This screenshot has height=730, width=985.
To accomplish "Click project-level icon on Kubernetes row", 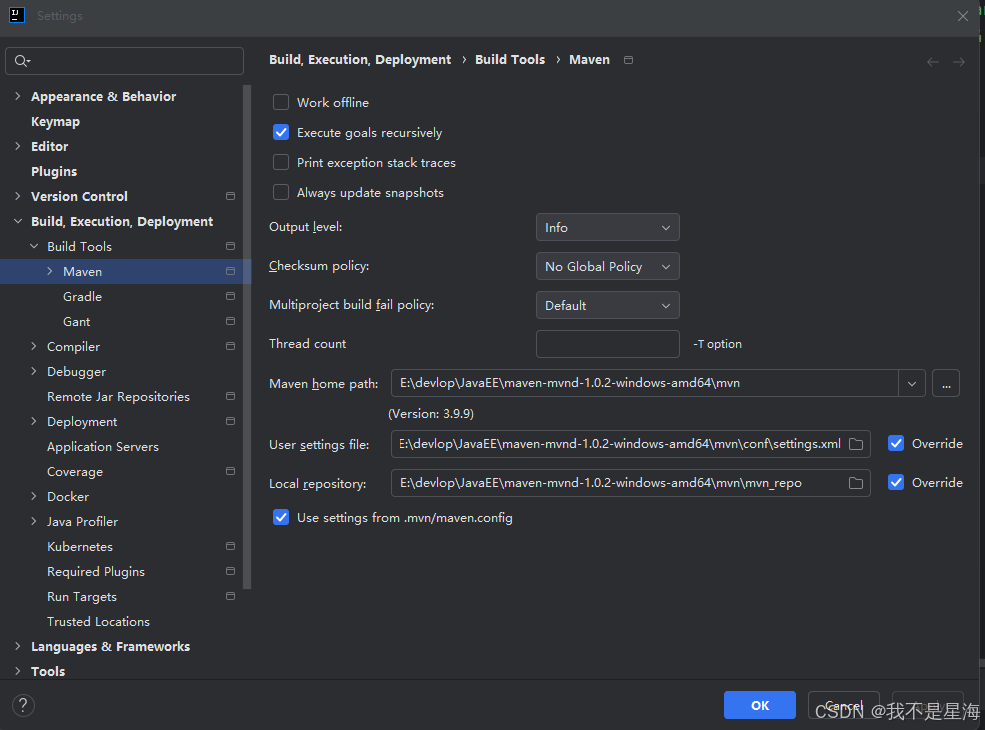I will click(x=231, y=546).
